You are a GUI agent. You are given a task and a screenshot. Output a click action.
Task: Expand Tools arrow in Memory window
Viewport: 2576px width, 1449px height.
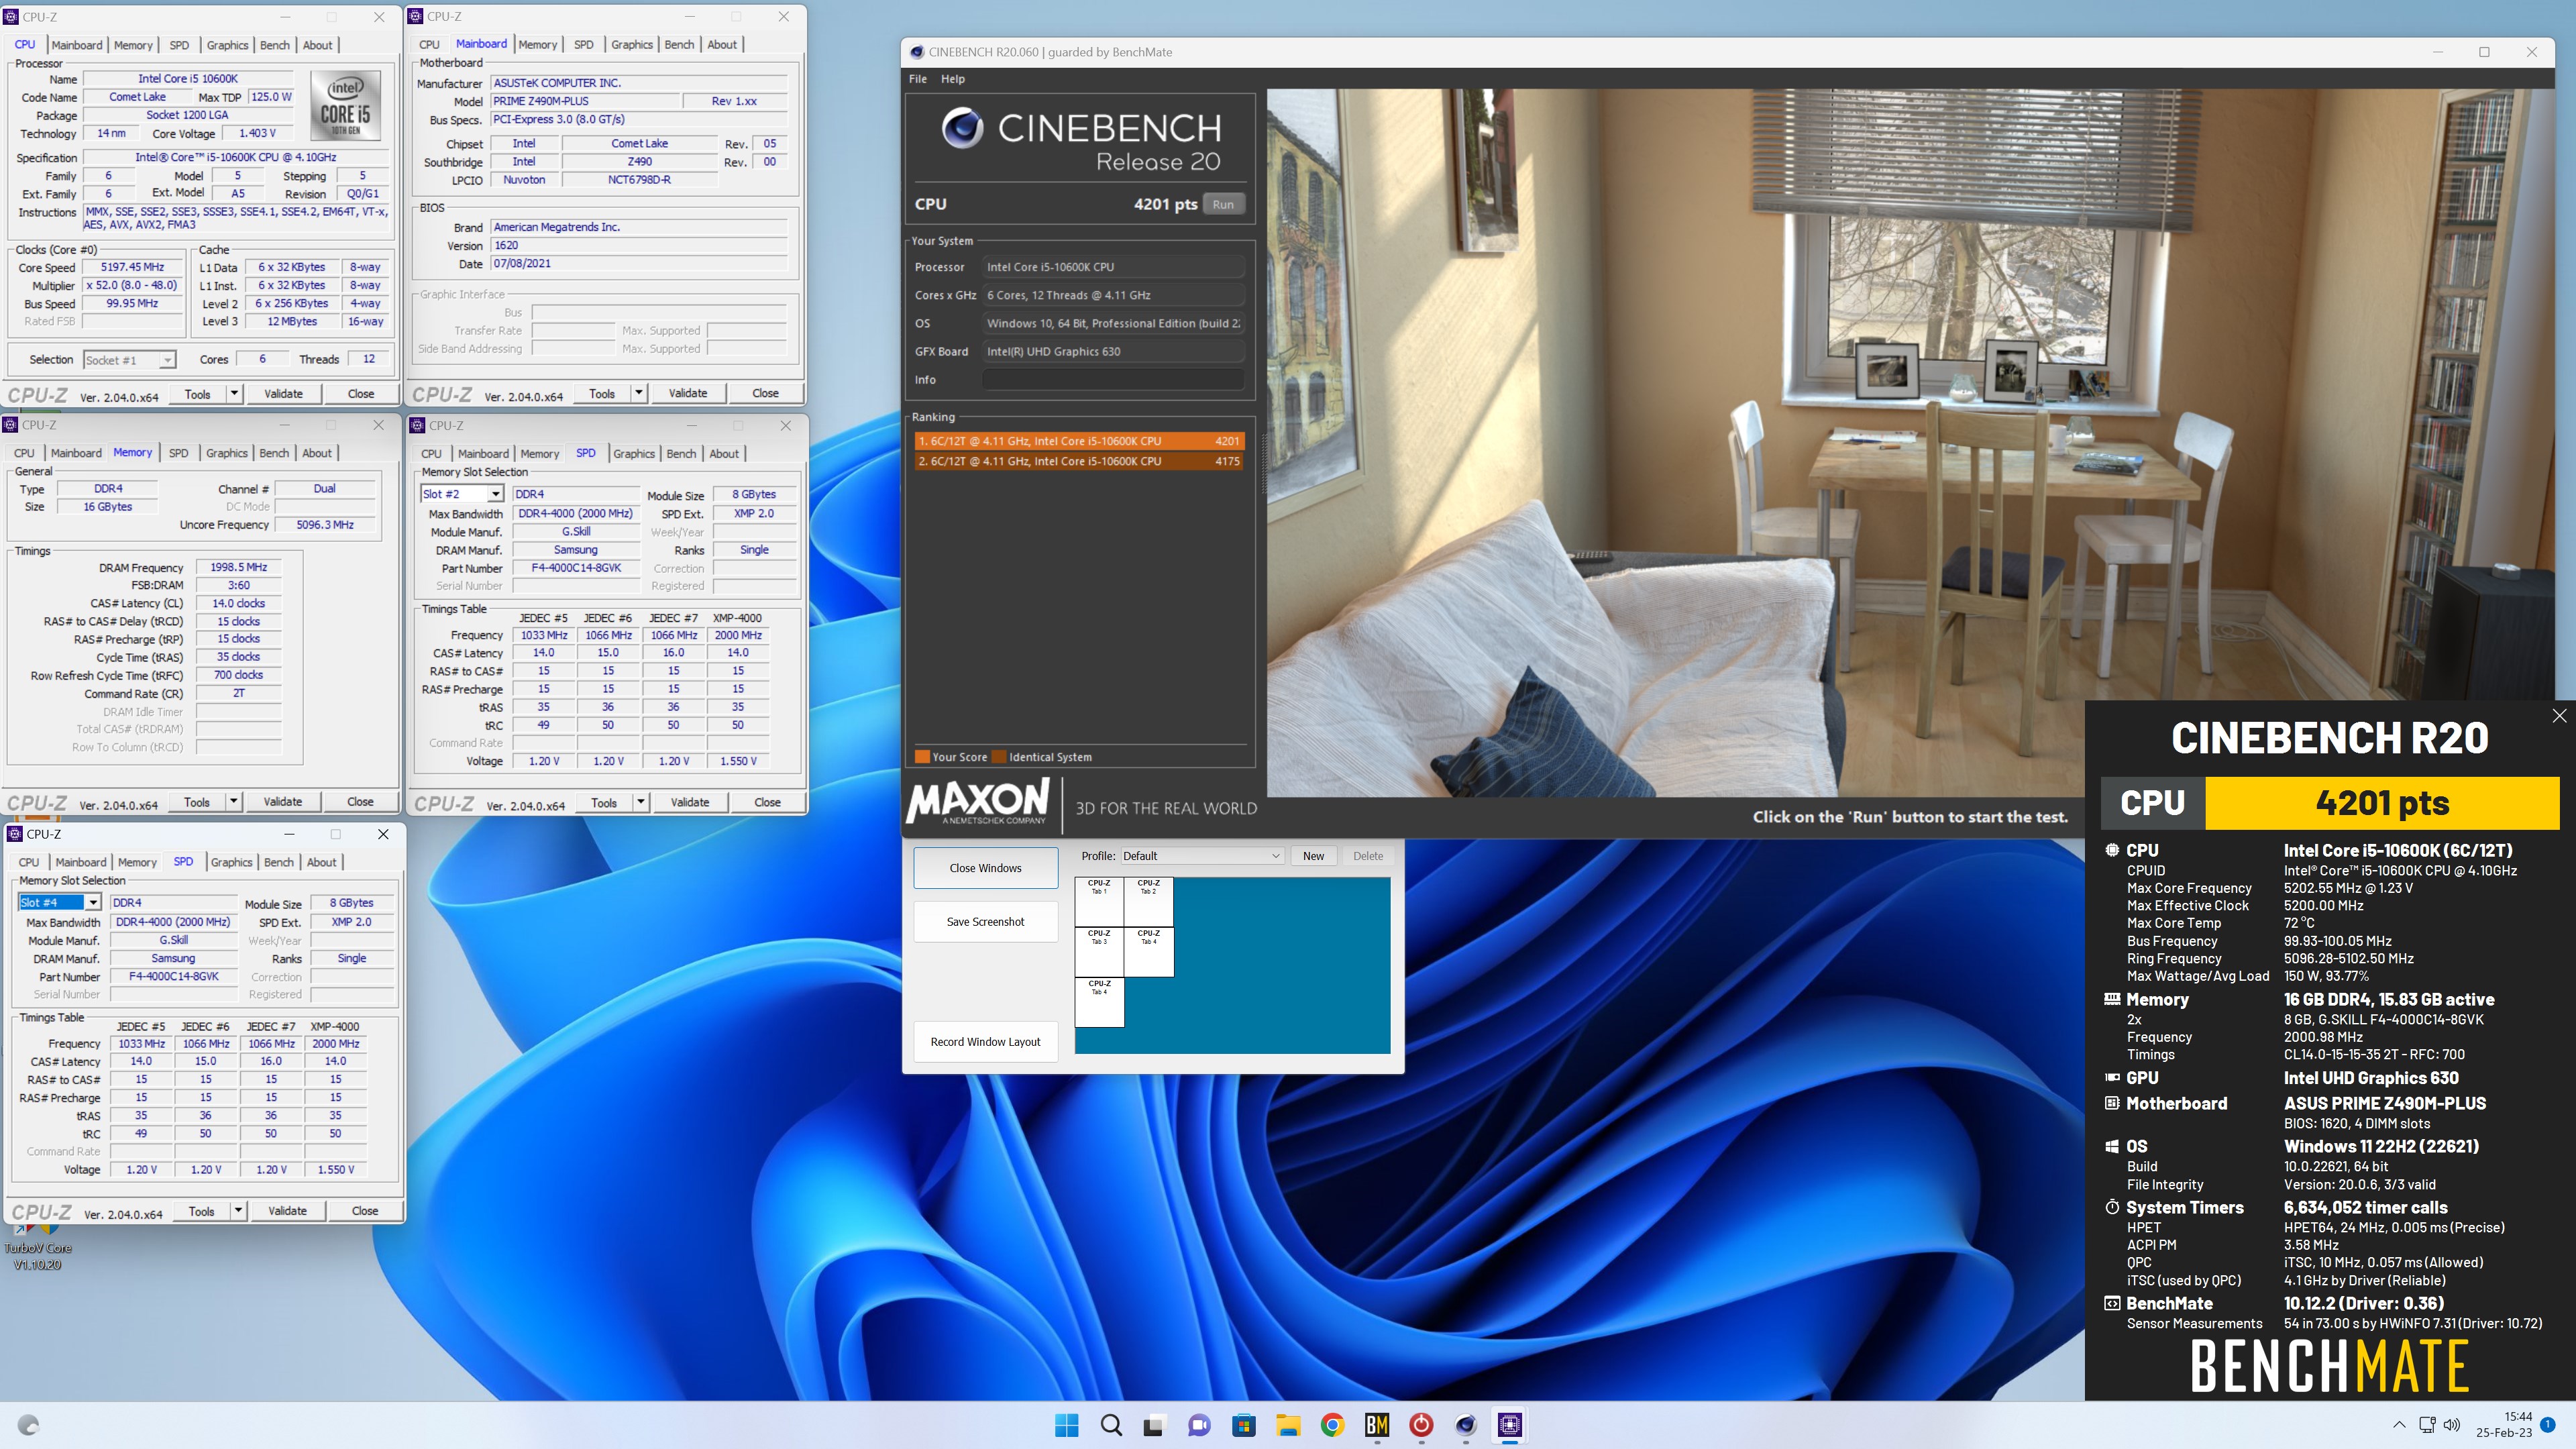(233, 802)
